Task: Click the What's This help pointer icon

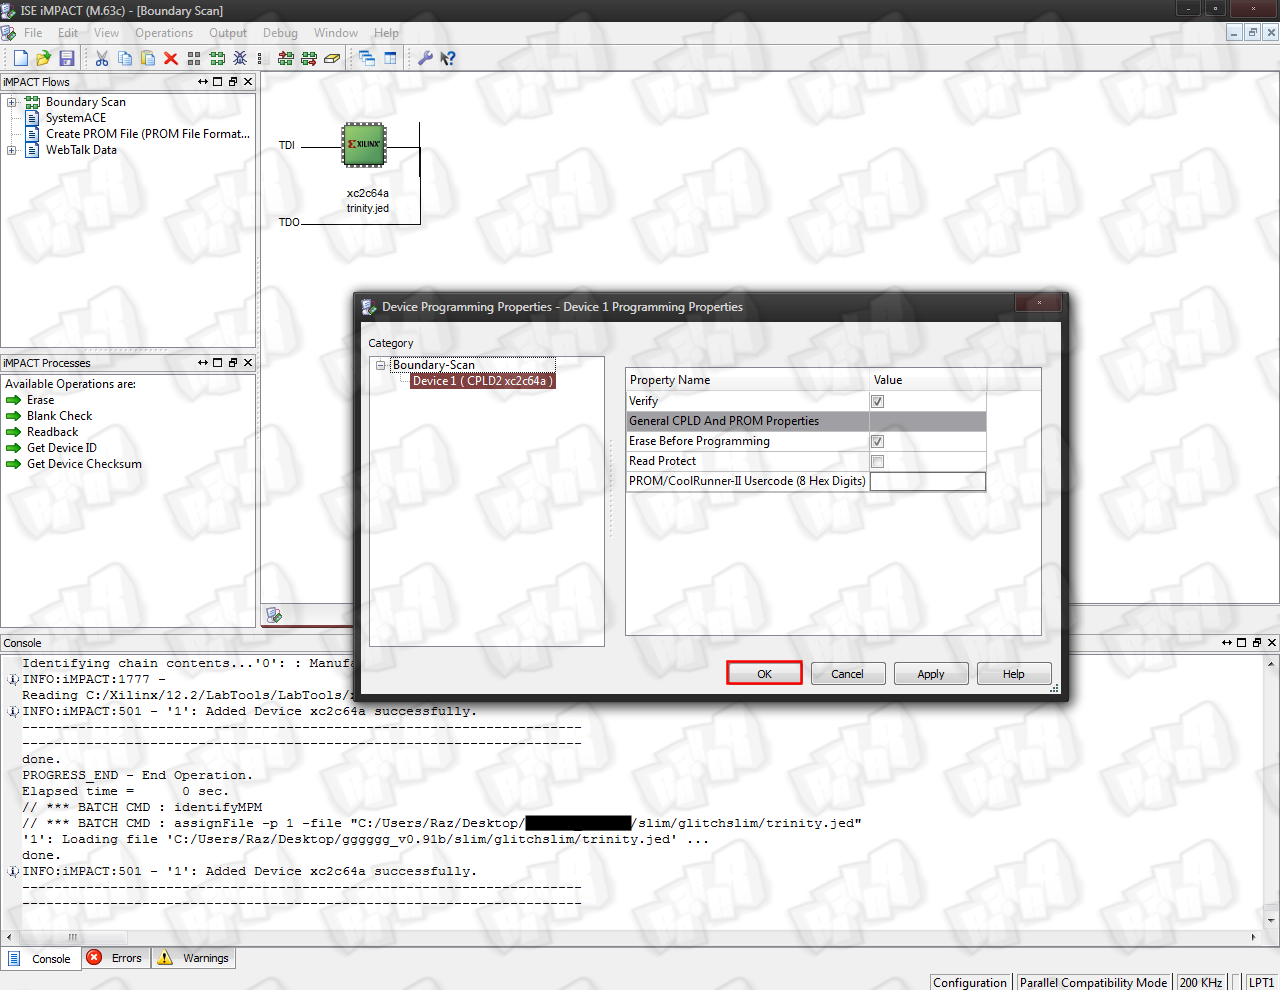Action: [x=448, y=58]
